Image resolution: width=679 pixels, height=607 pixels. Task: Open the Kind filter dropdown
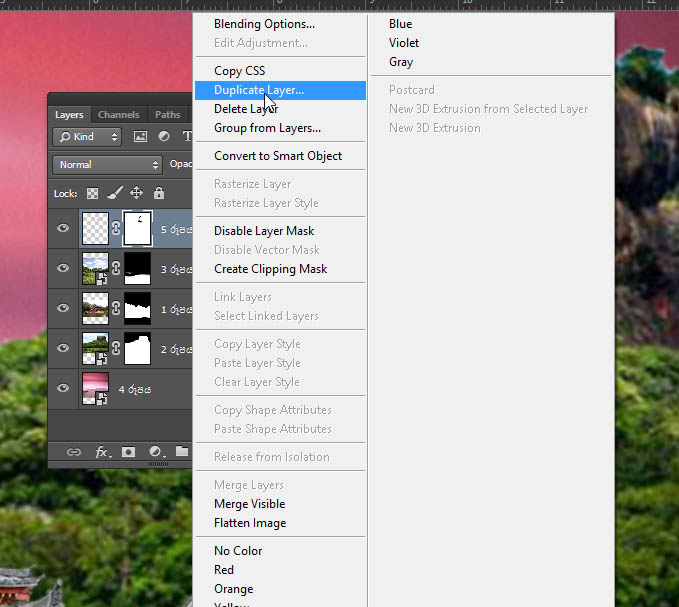87,137
